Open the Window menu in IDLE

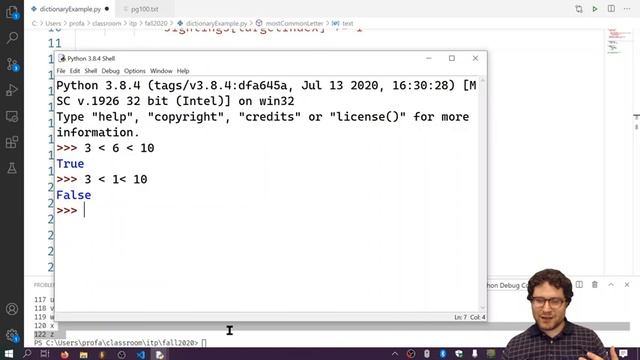coord(161,71)
